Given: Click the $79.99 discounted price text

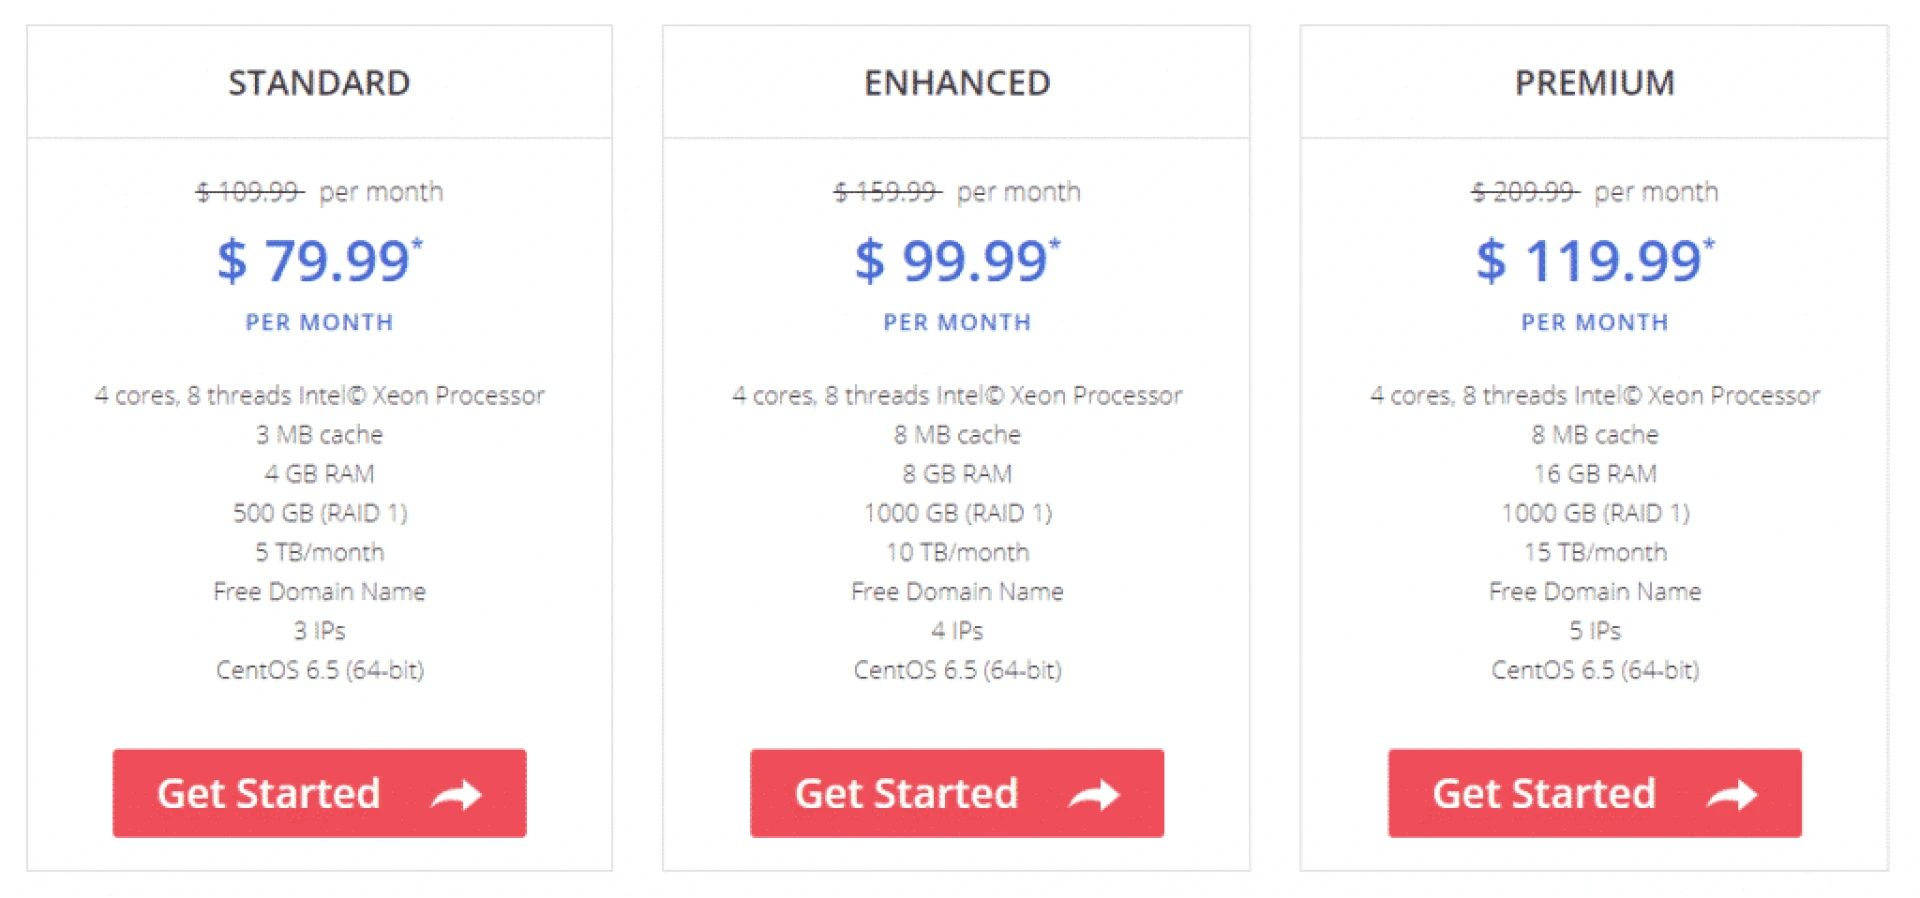Looking at the screenshot, I should point(320,262).
